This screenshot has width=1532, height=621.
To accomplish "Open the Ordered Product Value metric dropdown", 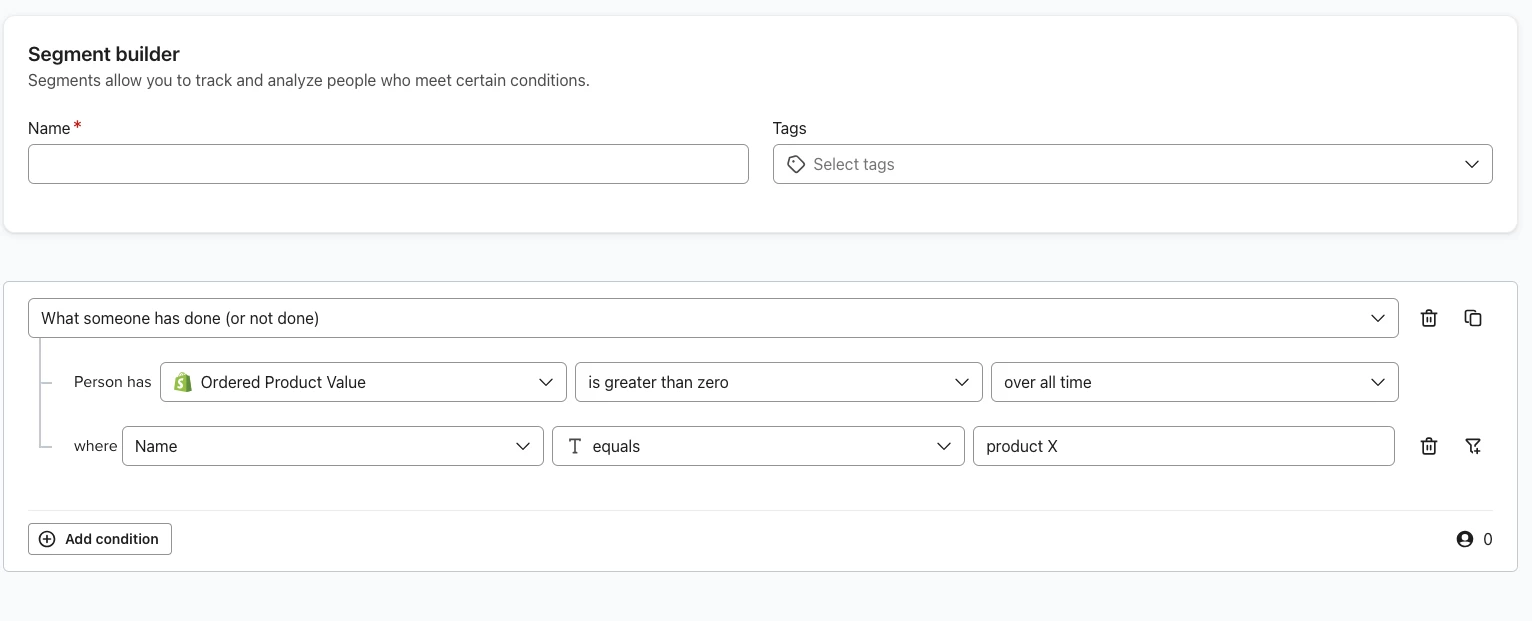I will coord(363,382).
